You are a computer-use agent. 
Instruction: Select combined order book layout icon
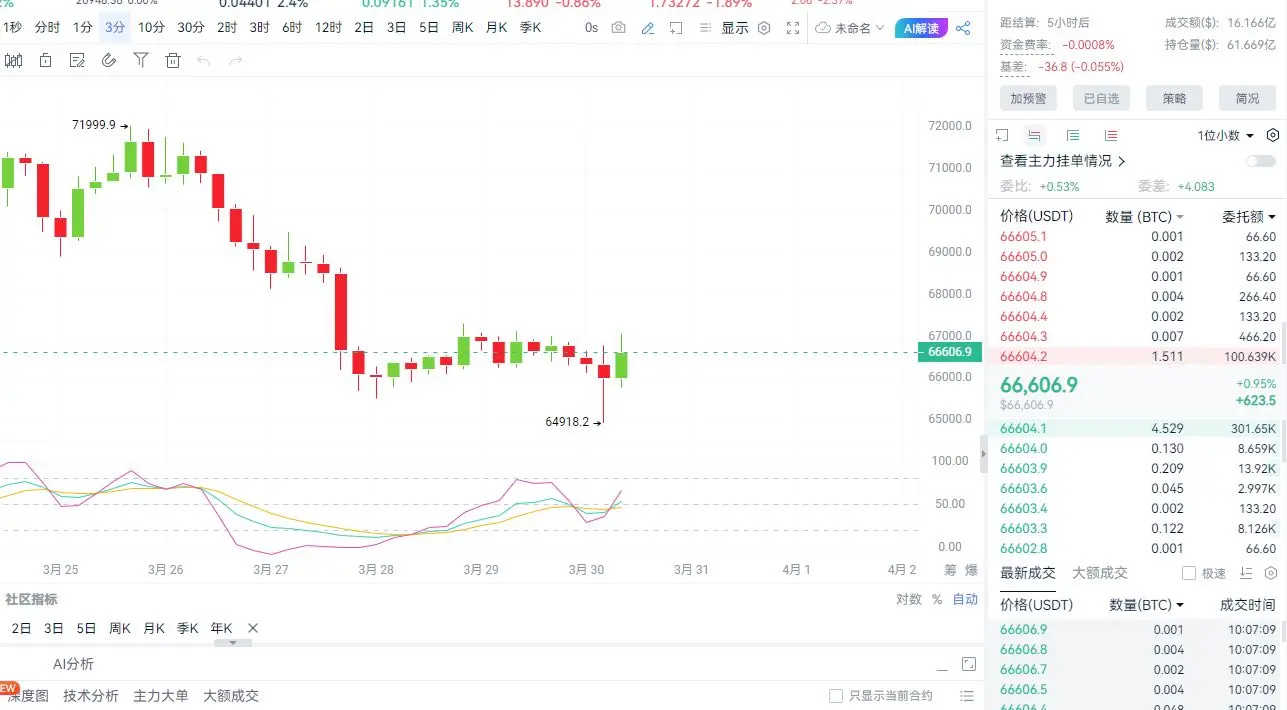click(x=1034, y=135)
